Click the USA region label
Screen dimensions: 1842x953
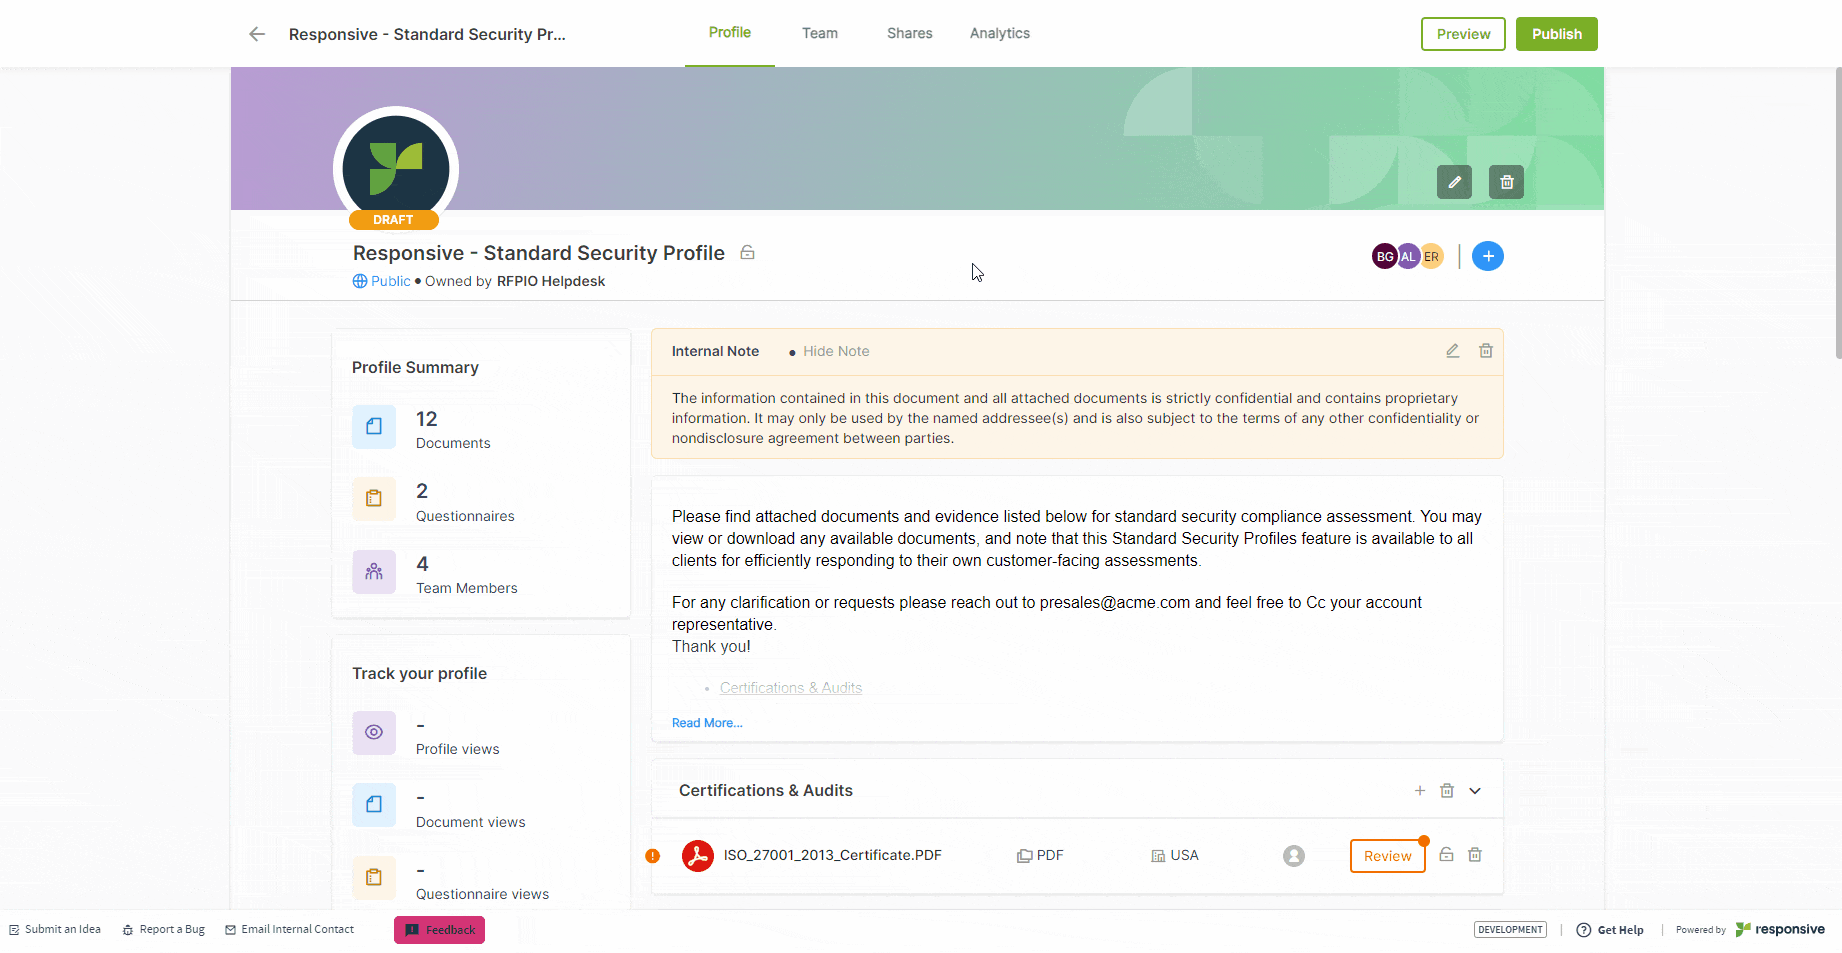1184,856
